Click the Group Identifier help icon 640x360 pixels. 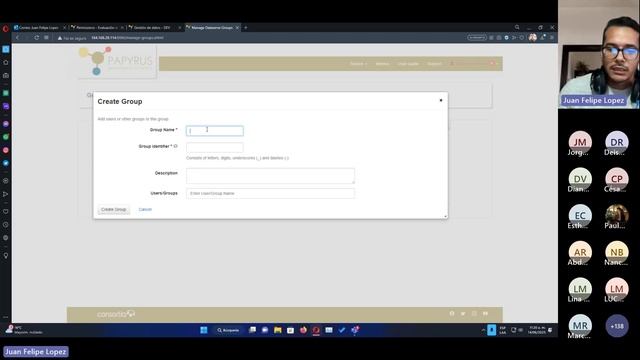click(x=176, y=146)
